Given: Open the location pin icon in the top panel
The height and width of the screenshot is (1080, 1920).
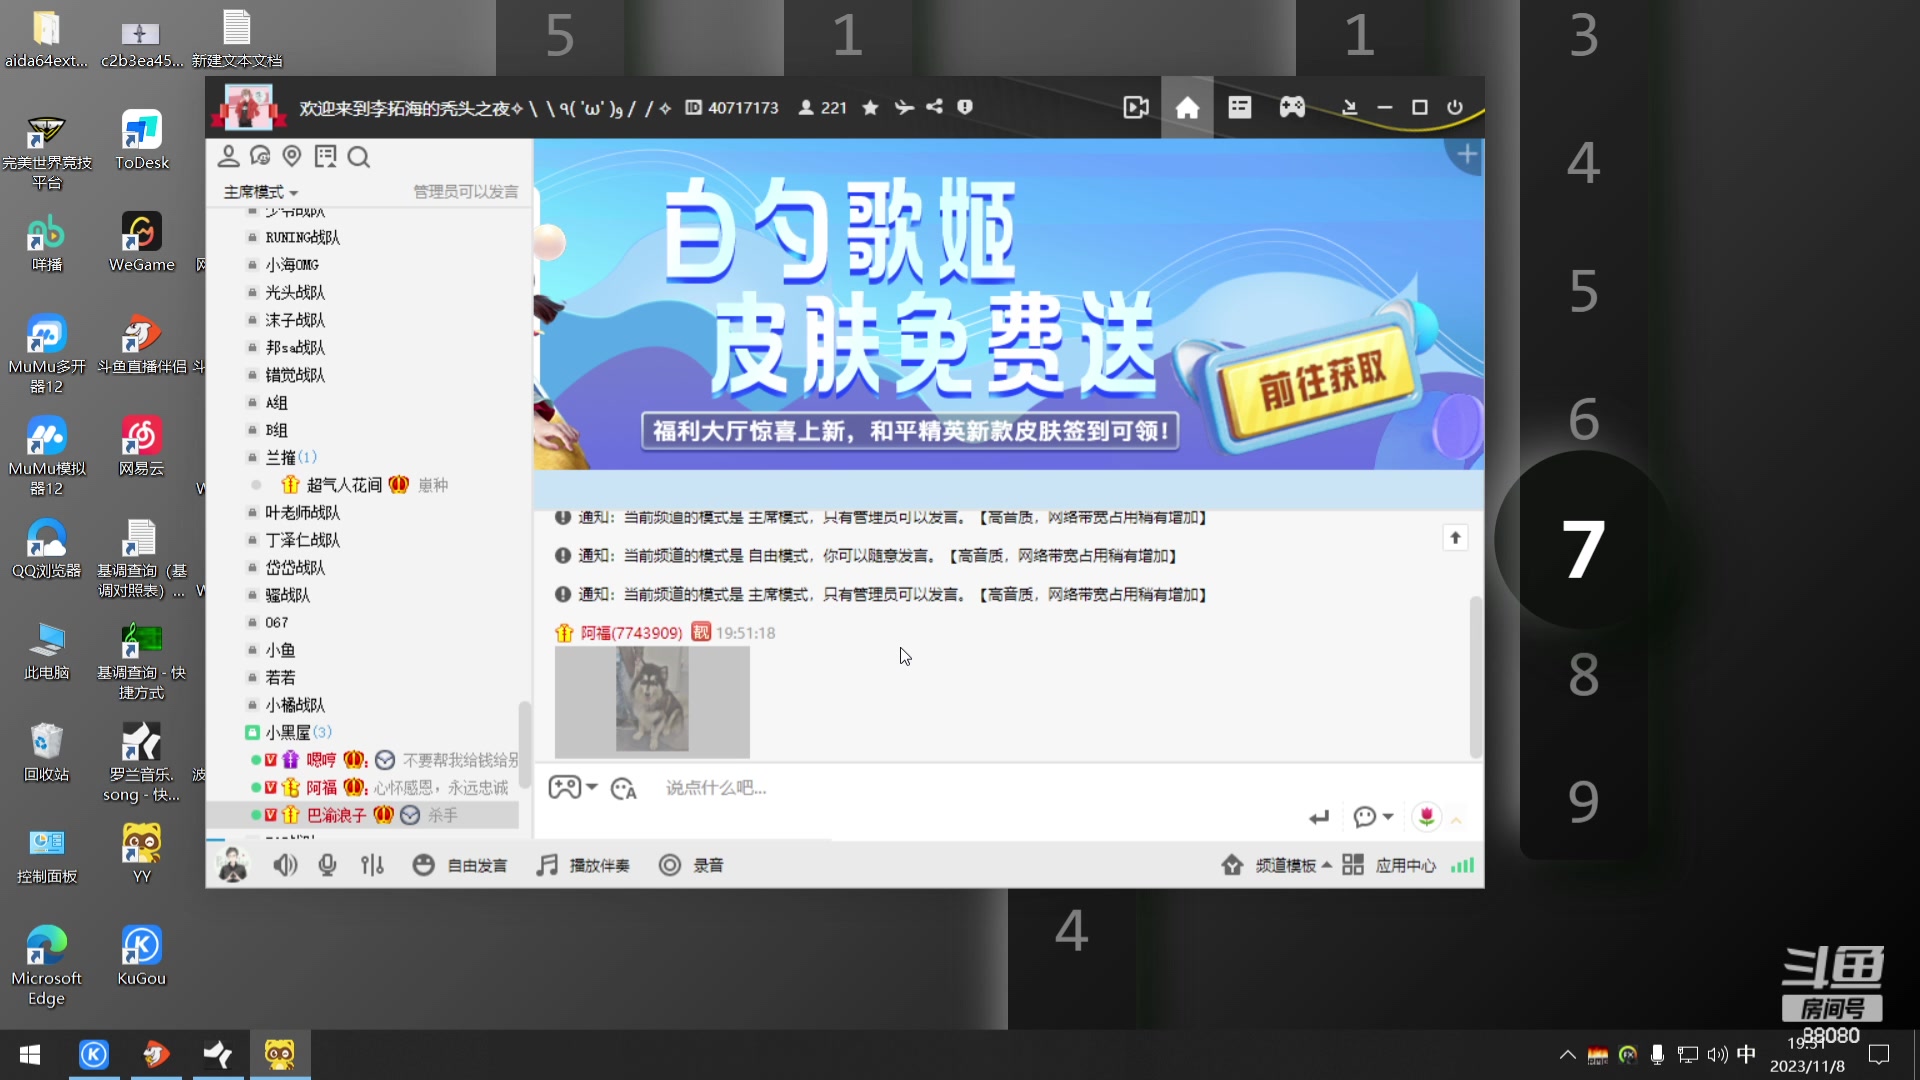Looking at the screenshot, I should (x=292, y=157).
